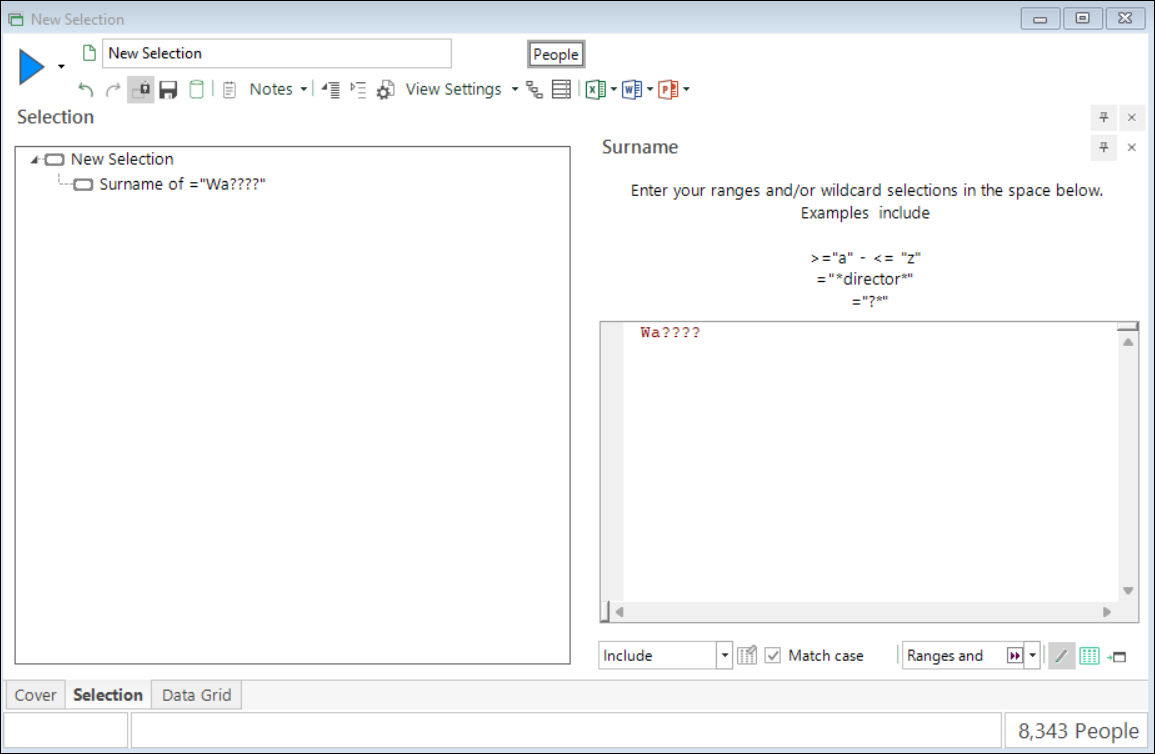The width and height of the screenshot is (1155, 754).
Task: Export to Word icon
Action: tap(632, 89)
